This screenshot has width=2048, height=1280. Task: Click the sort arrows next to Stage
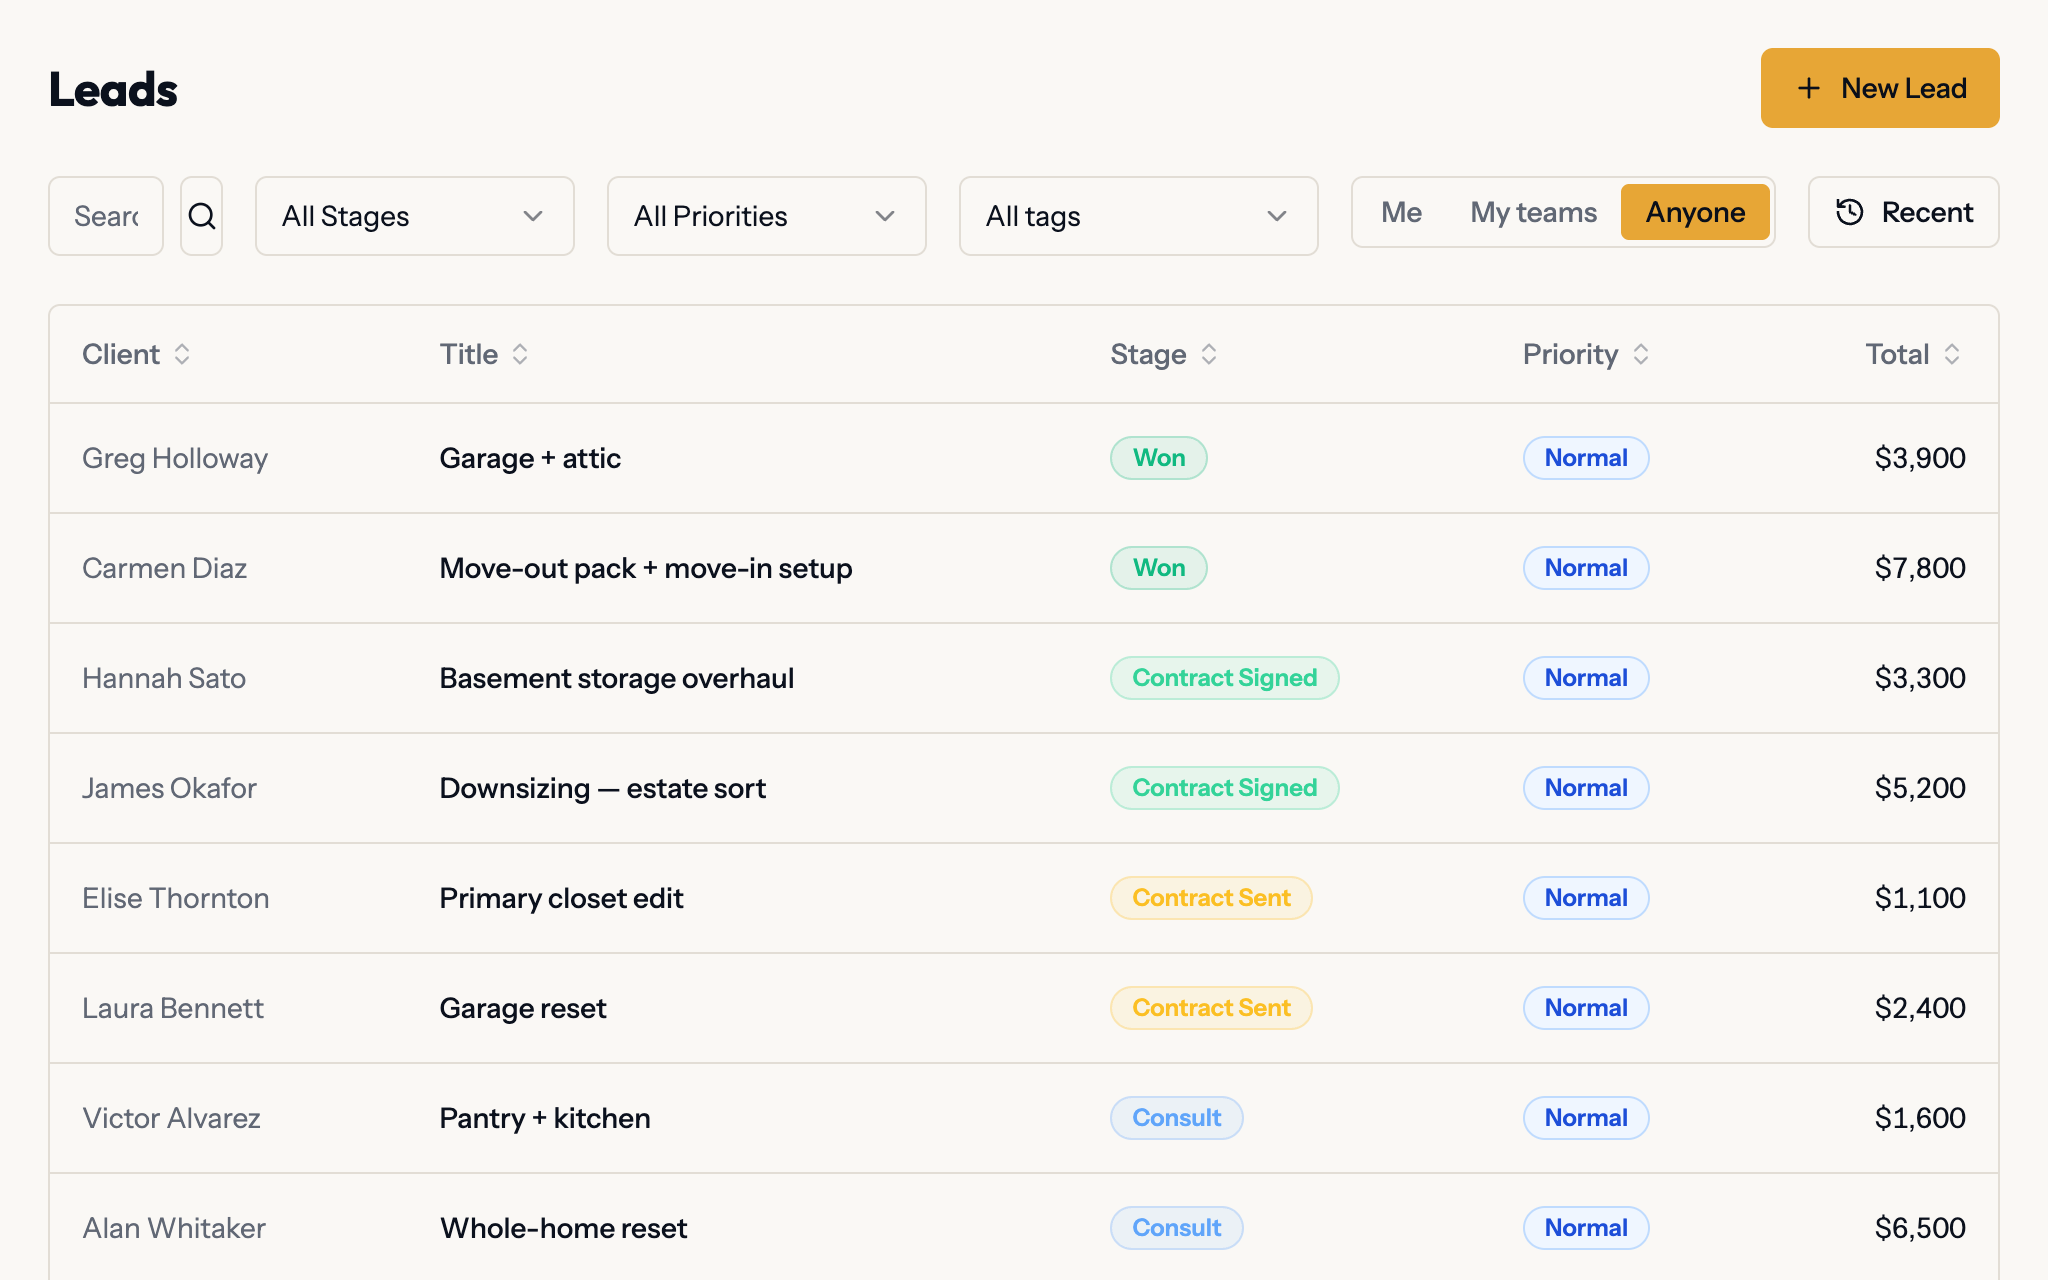(1209, 354)
